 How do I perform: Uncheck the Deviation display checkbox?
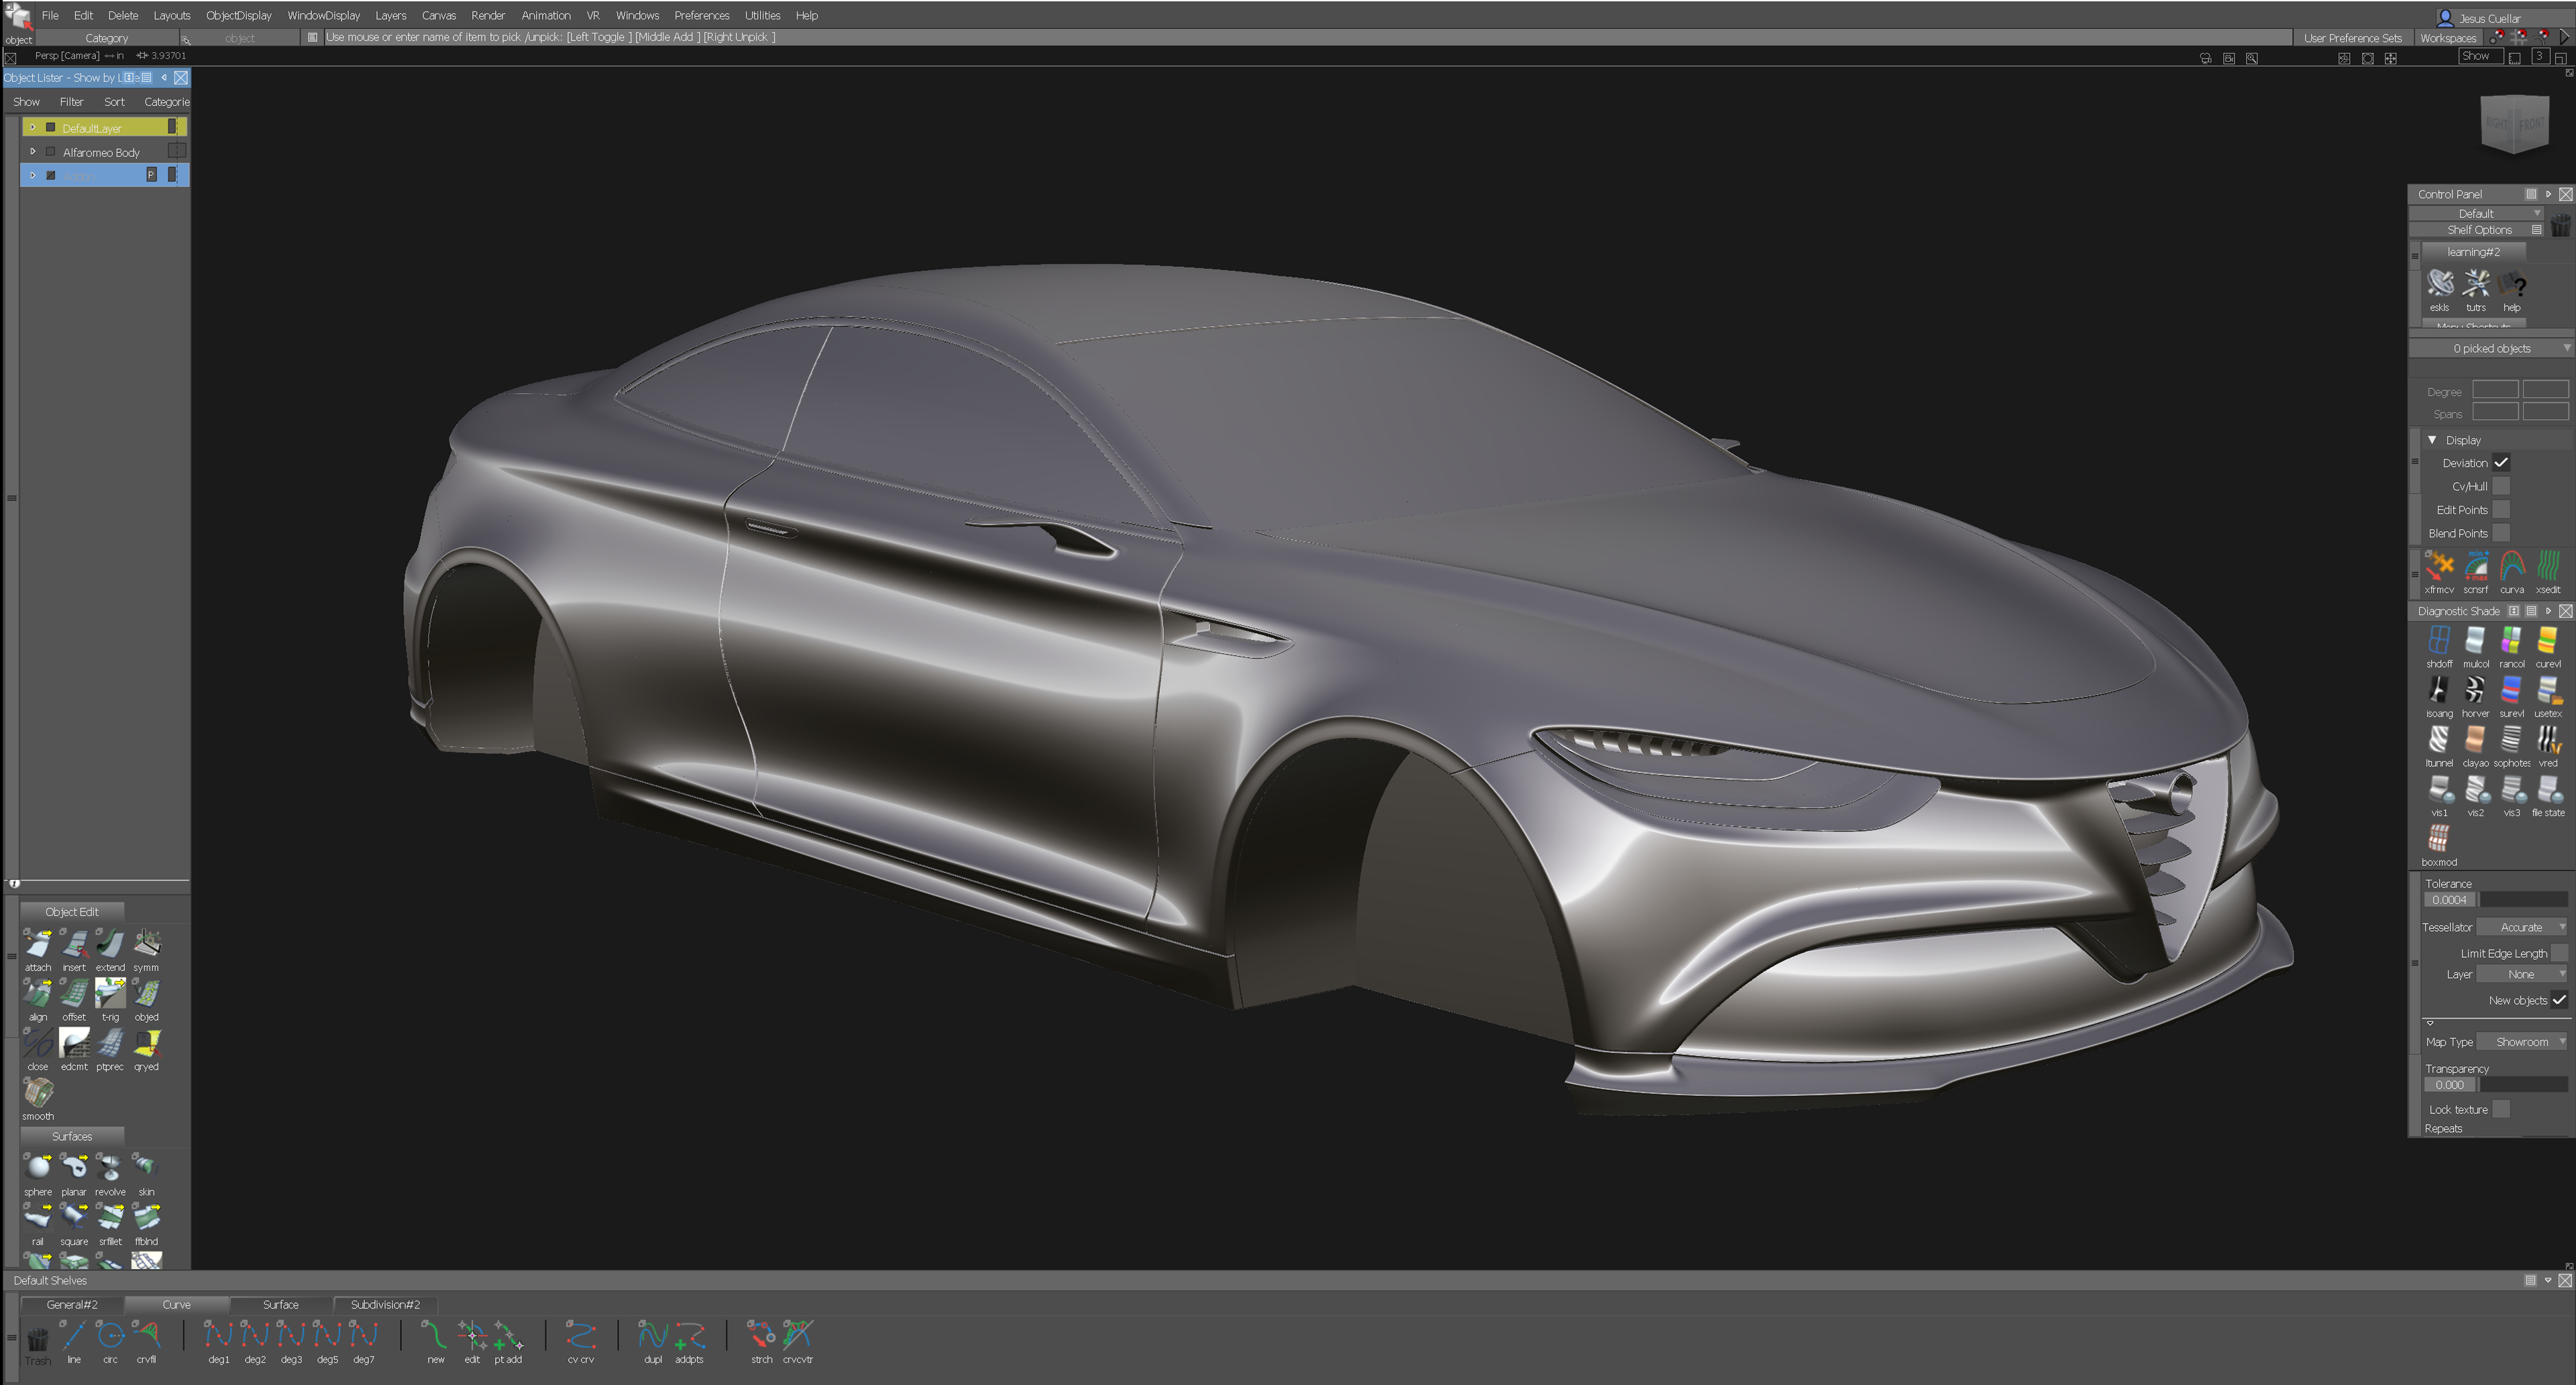[x=2501, y=463]
